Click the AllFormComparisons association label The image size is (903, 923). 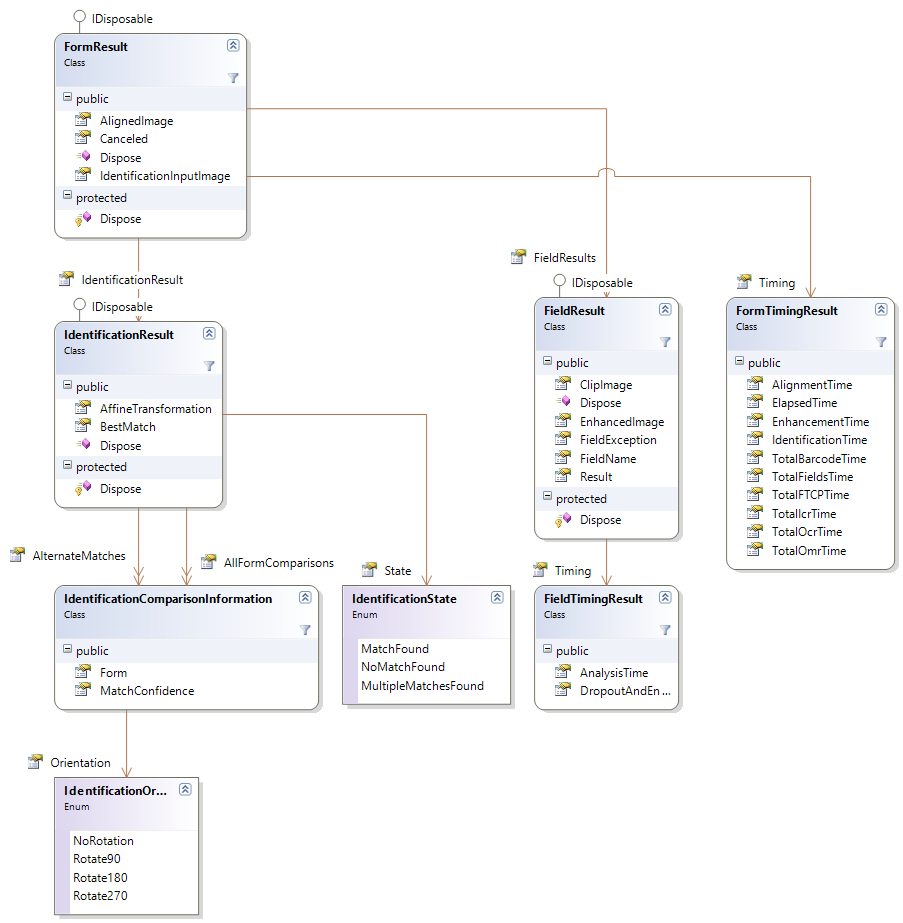278,563
